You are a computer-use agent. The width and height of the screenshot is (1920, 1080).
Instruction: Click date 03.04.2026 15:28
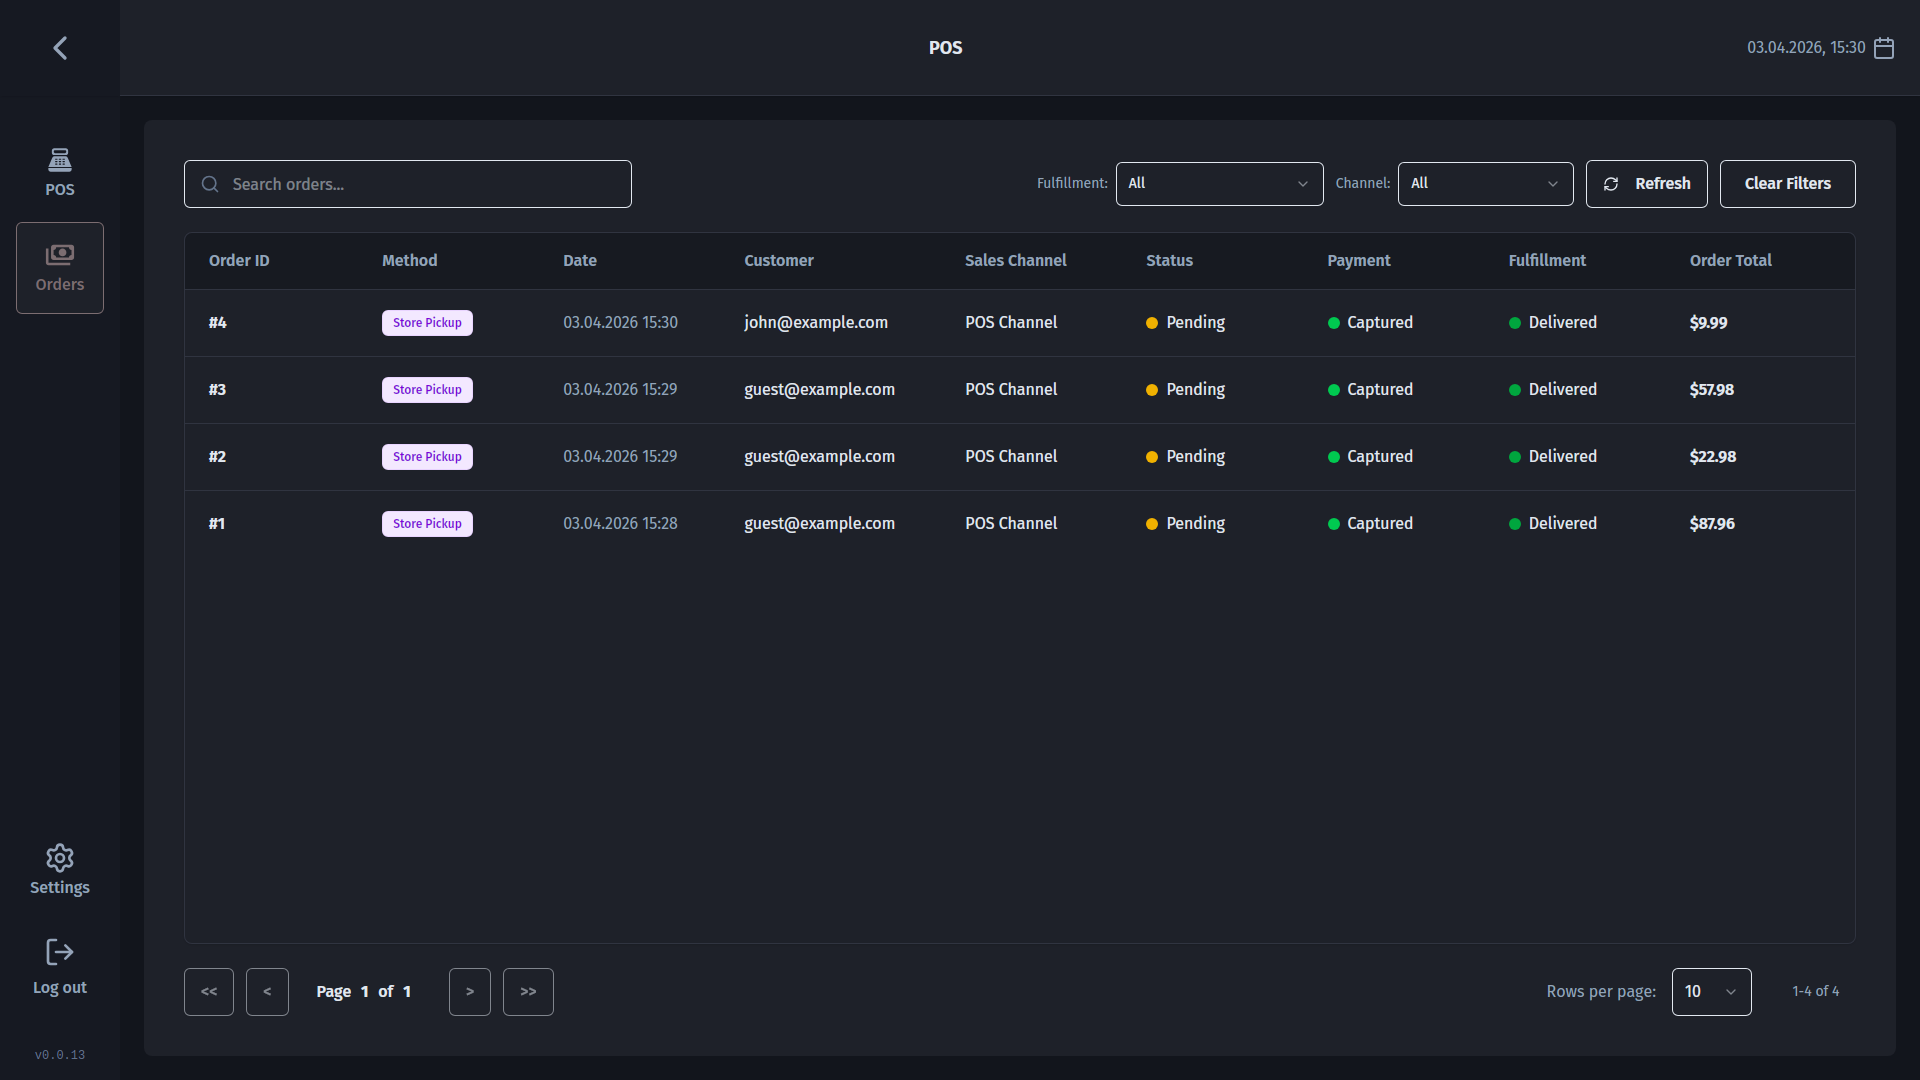(x=620, y=524)
